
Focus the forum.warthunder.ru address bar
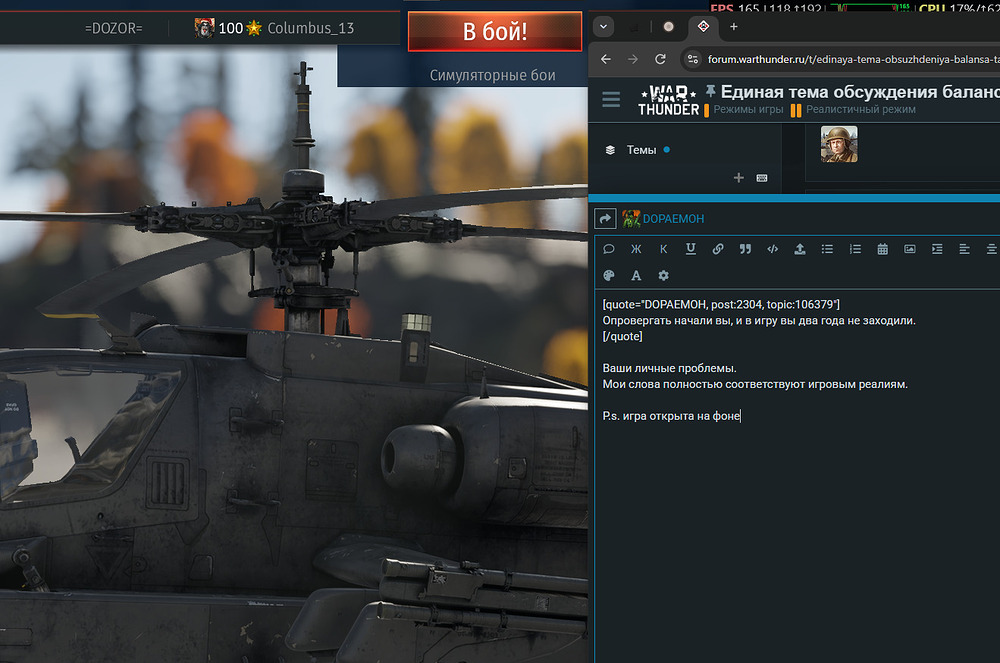(853, 59)
